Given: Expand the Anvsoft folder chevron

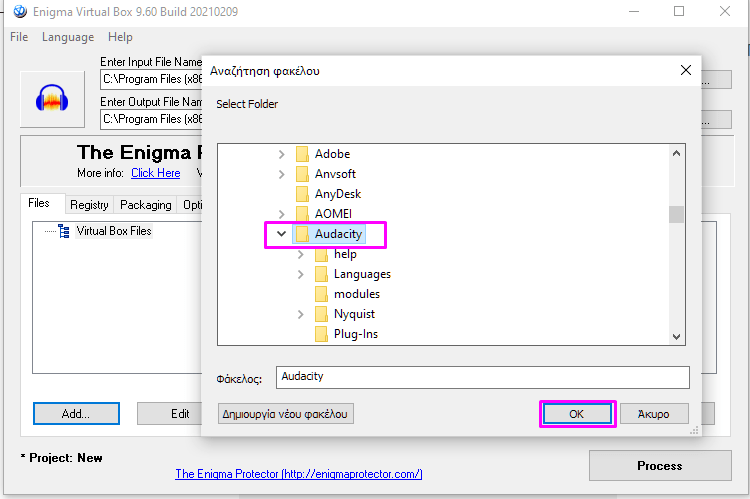Looking at the screenshot, I should pyautogui.click(x=281, y=174).
